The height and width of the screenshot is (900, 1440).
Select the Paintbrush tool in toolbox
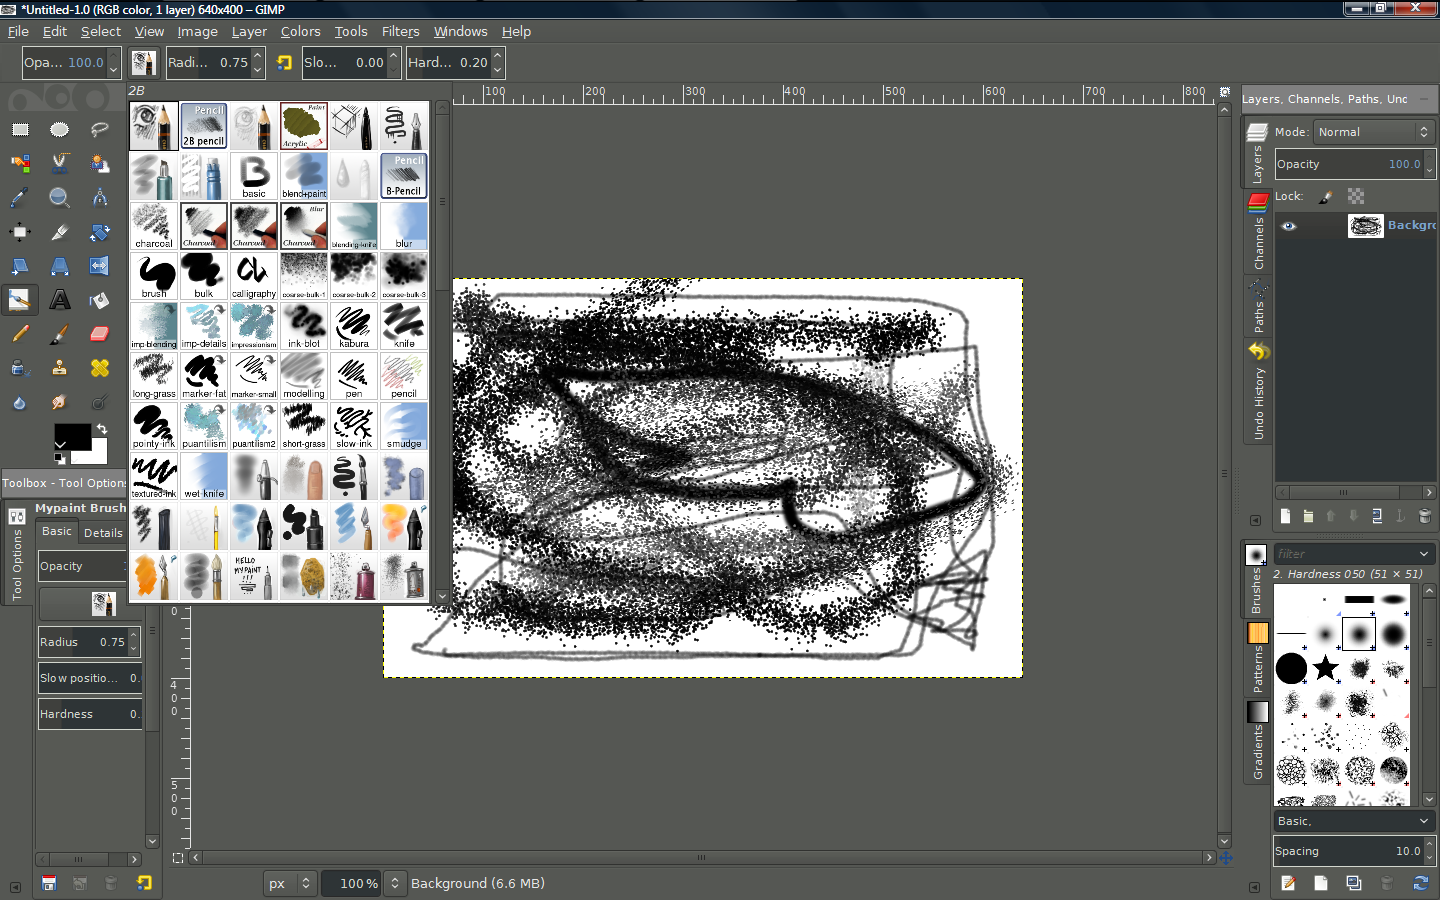click(60, 334)
